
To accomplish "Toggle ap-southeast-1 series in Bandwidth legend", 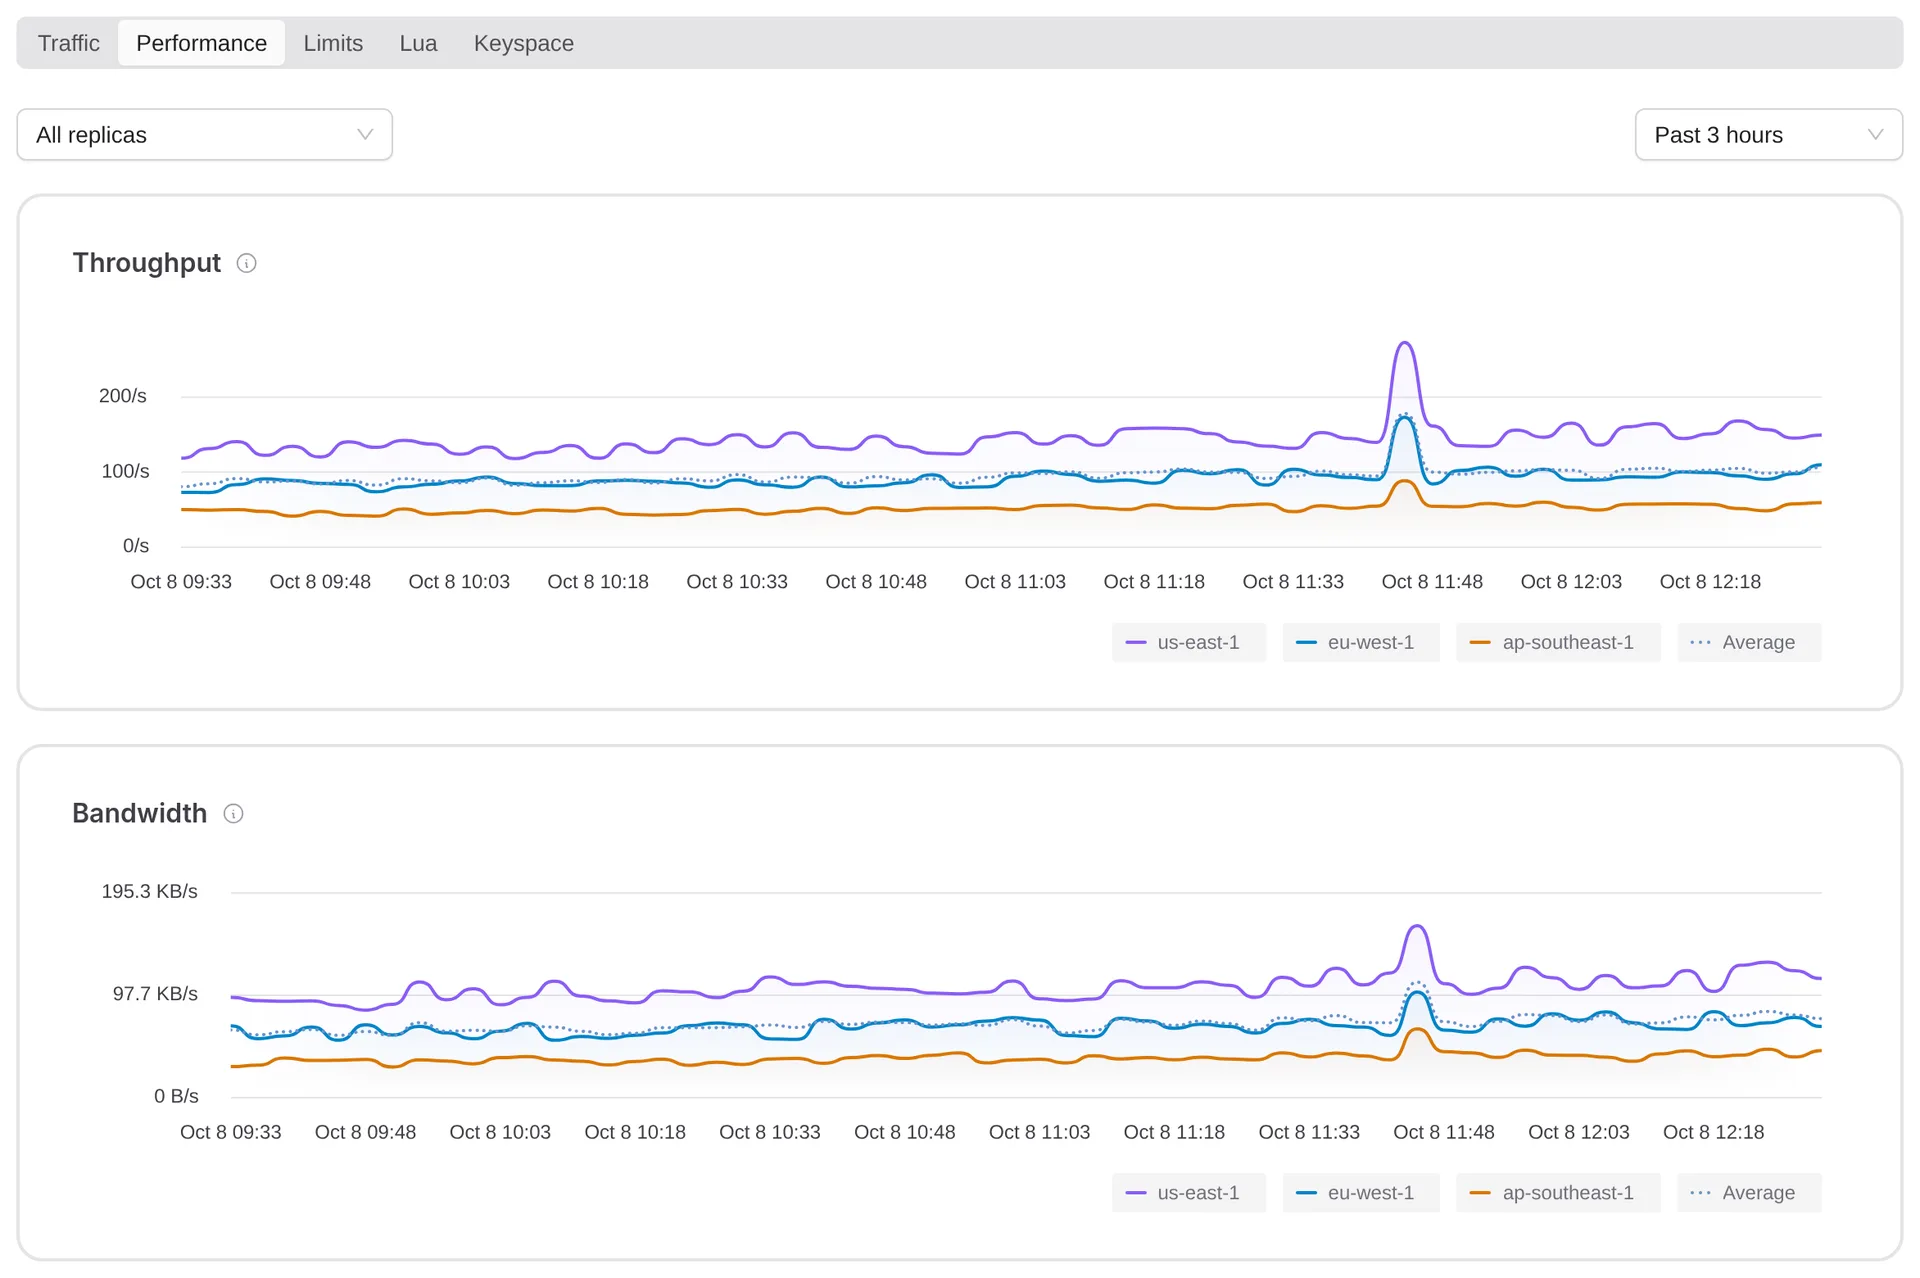I will (x=1558, y=1192).
